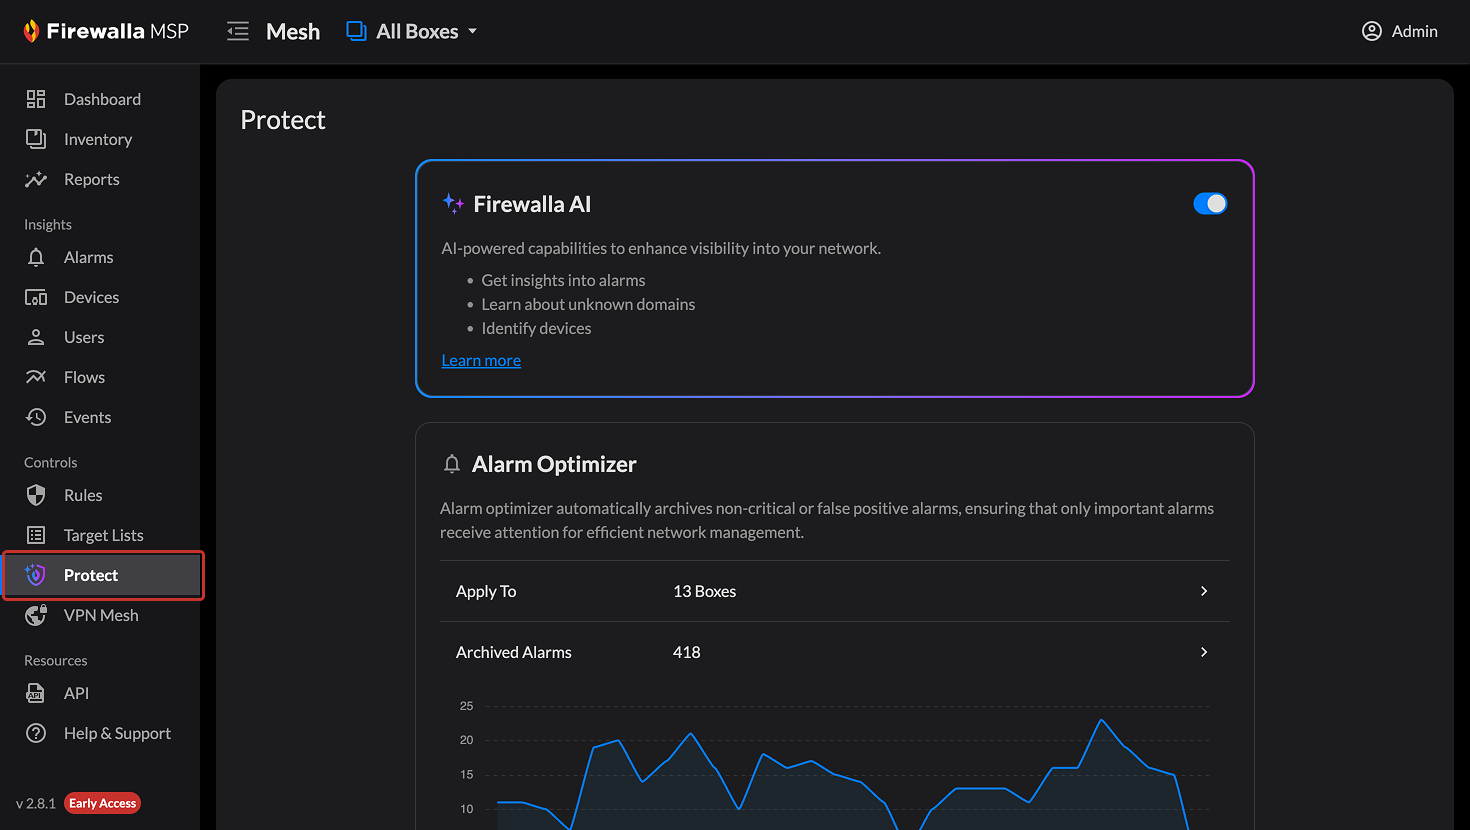
Task: Click the Reports chart icon
Action: point(36,179)
